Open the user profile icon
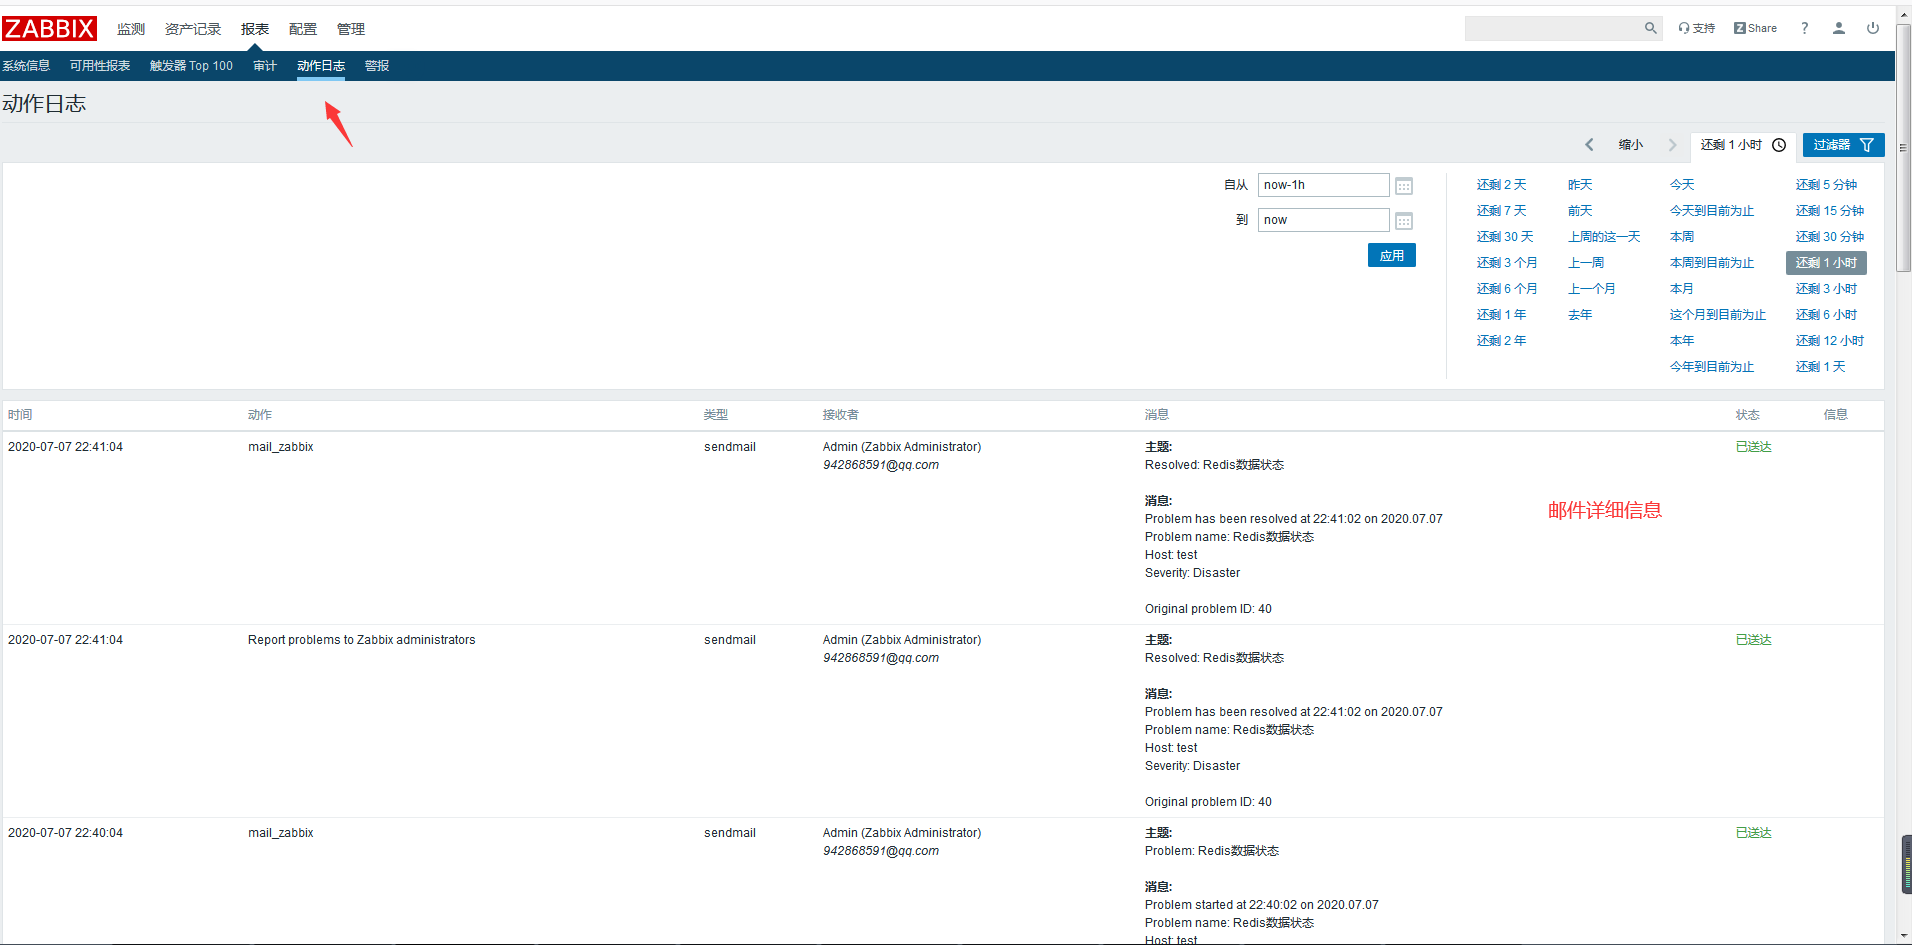This screenshot has height=945, width=1912. coord(1838,29)
